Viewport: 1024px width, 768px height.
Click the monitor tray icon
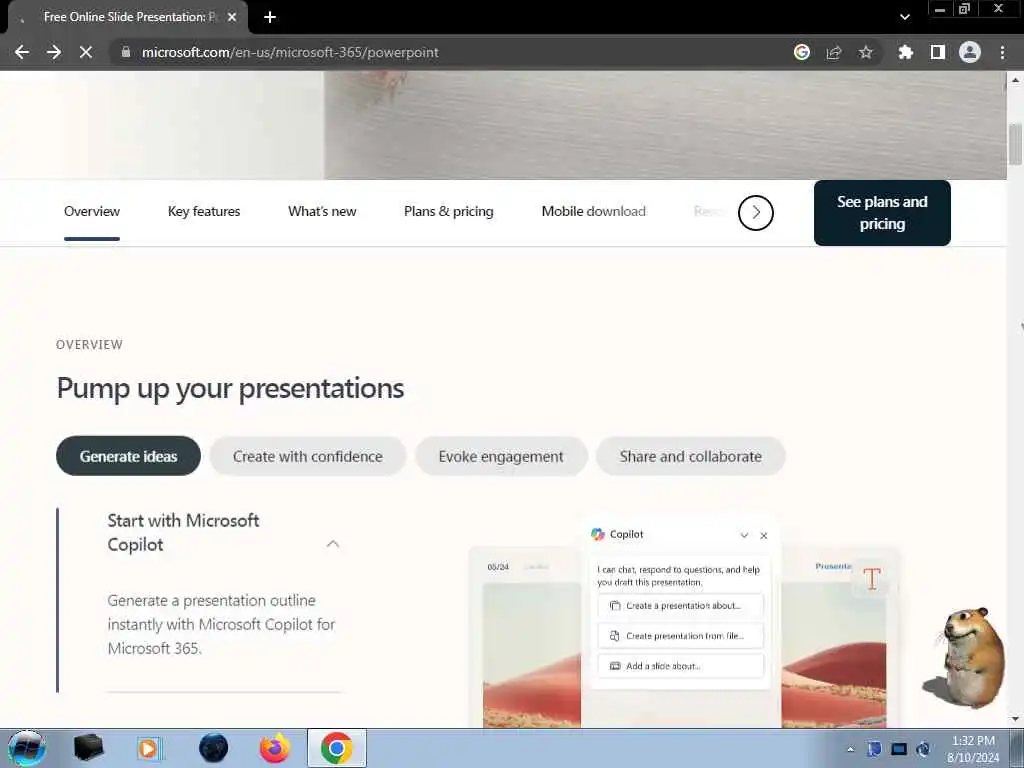[x=899, y=749]
